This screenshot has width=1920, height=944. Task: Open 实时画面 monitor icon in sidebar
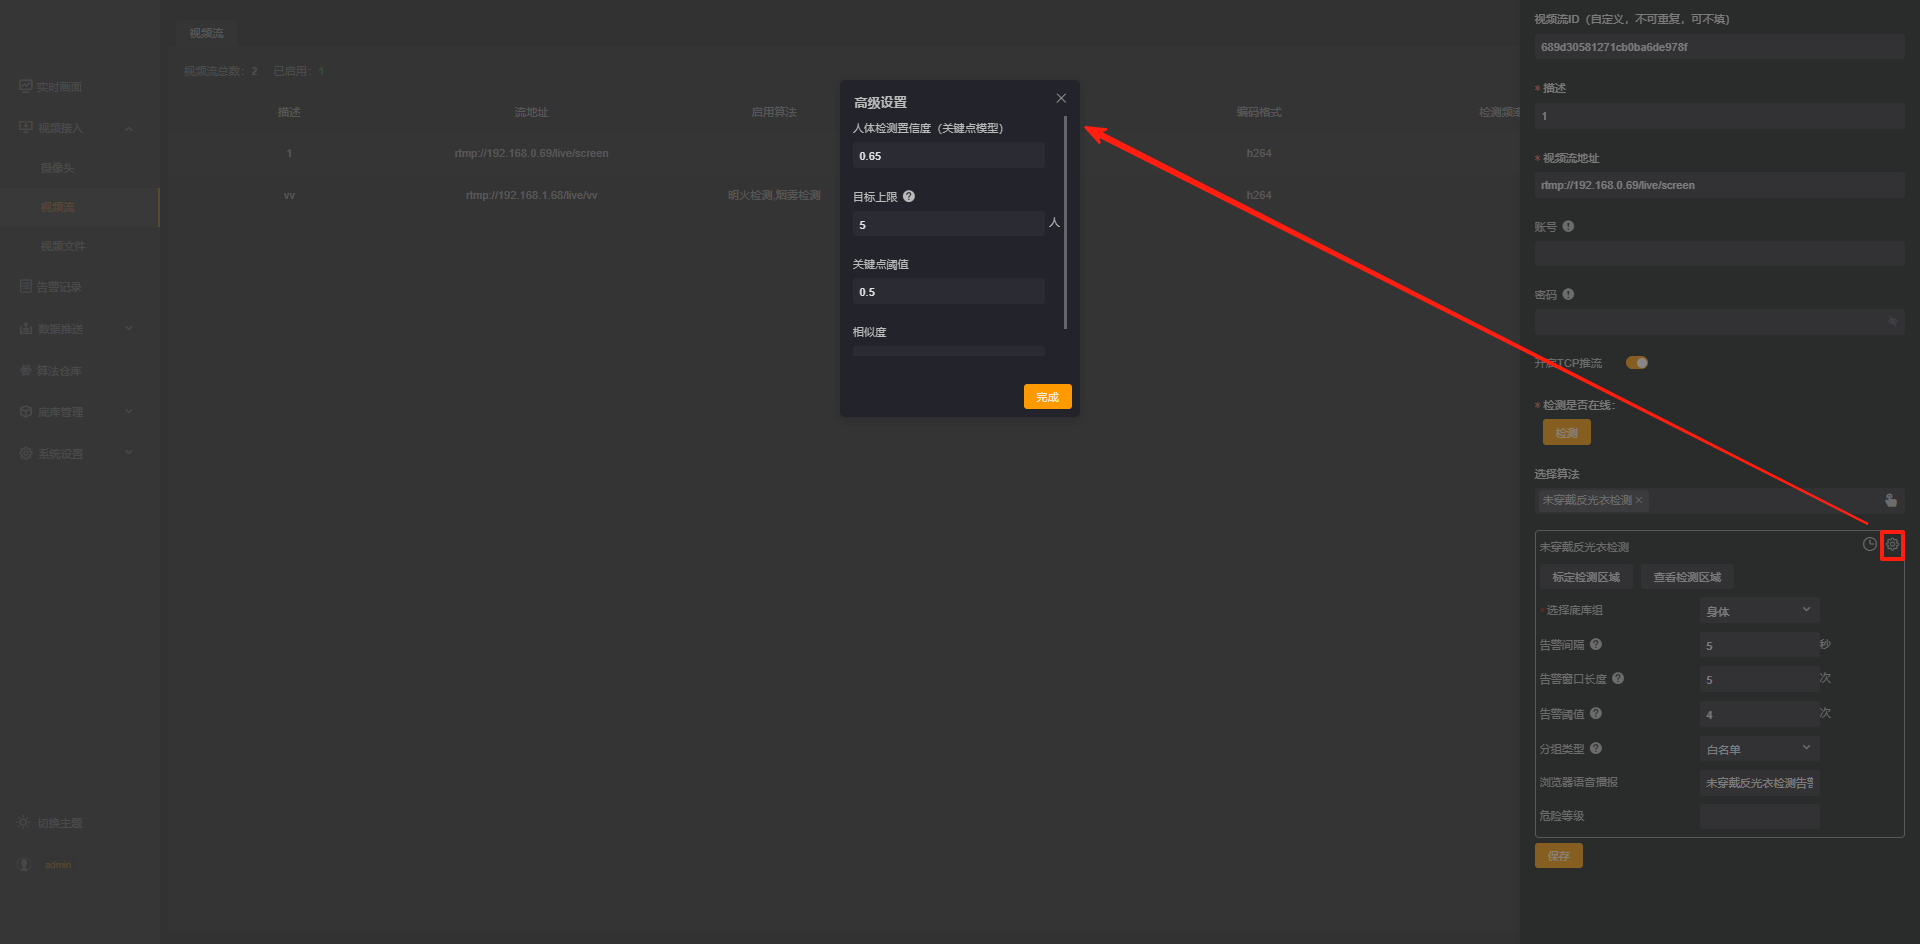[x=26, y=86]
